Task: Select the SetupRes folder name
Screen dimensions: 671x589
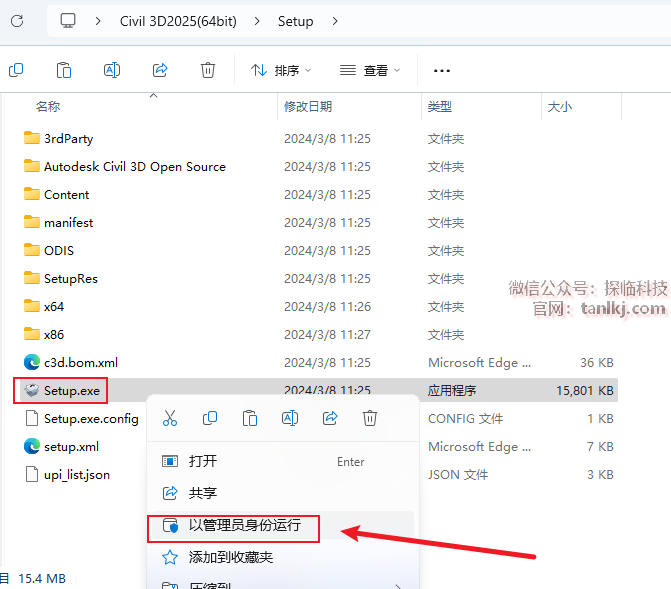Action: click(71, 279)
